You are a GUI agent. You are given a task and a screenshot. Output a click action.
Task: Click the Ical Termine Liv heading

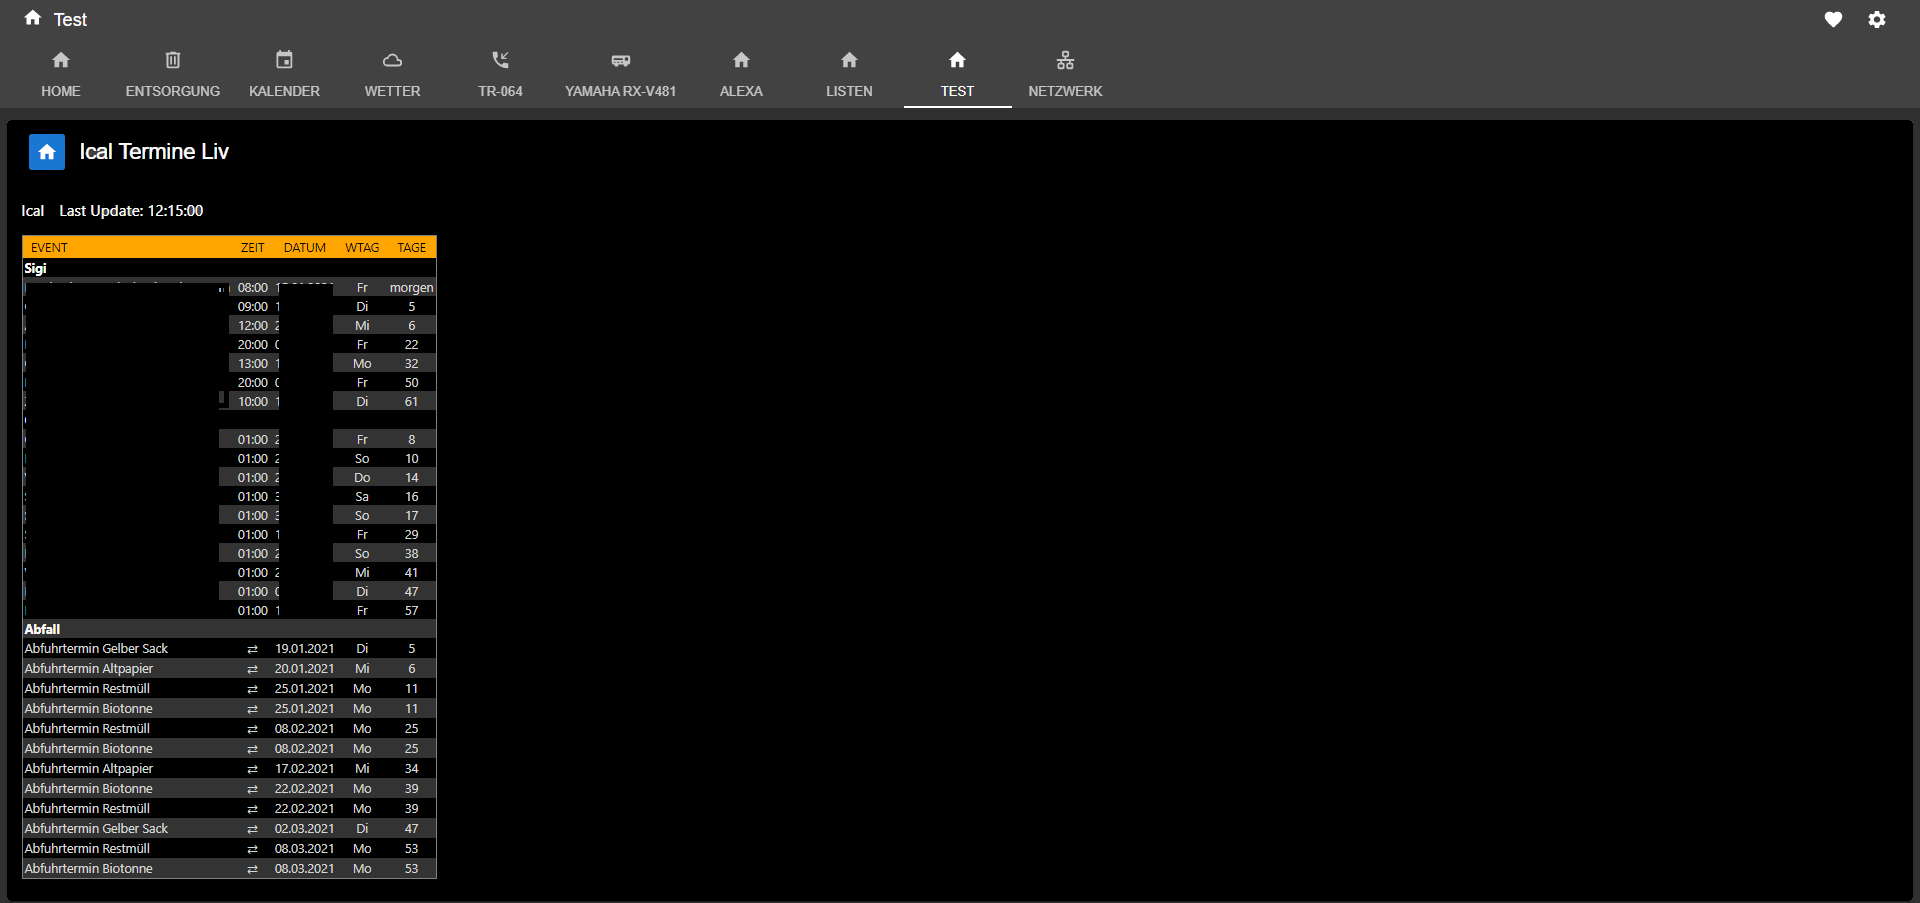click(154, 152)
